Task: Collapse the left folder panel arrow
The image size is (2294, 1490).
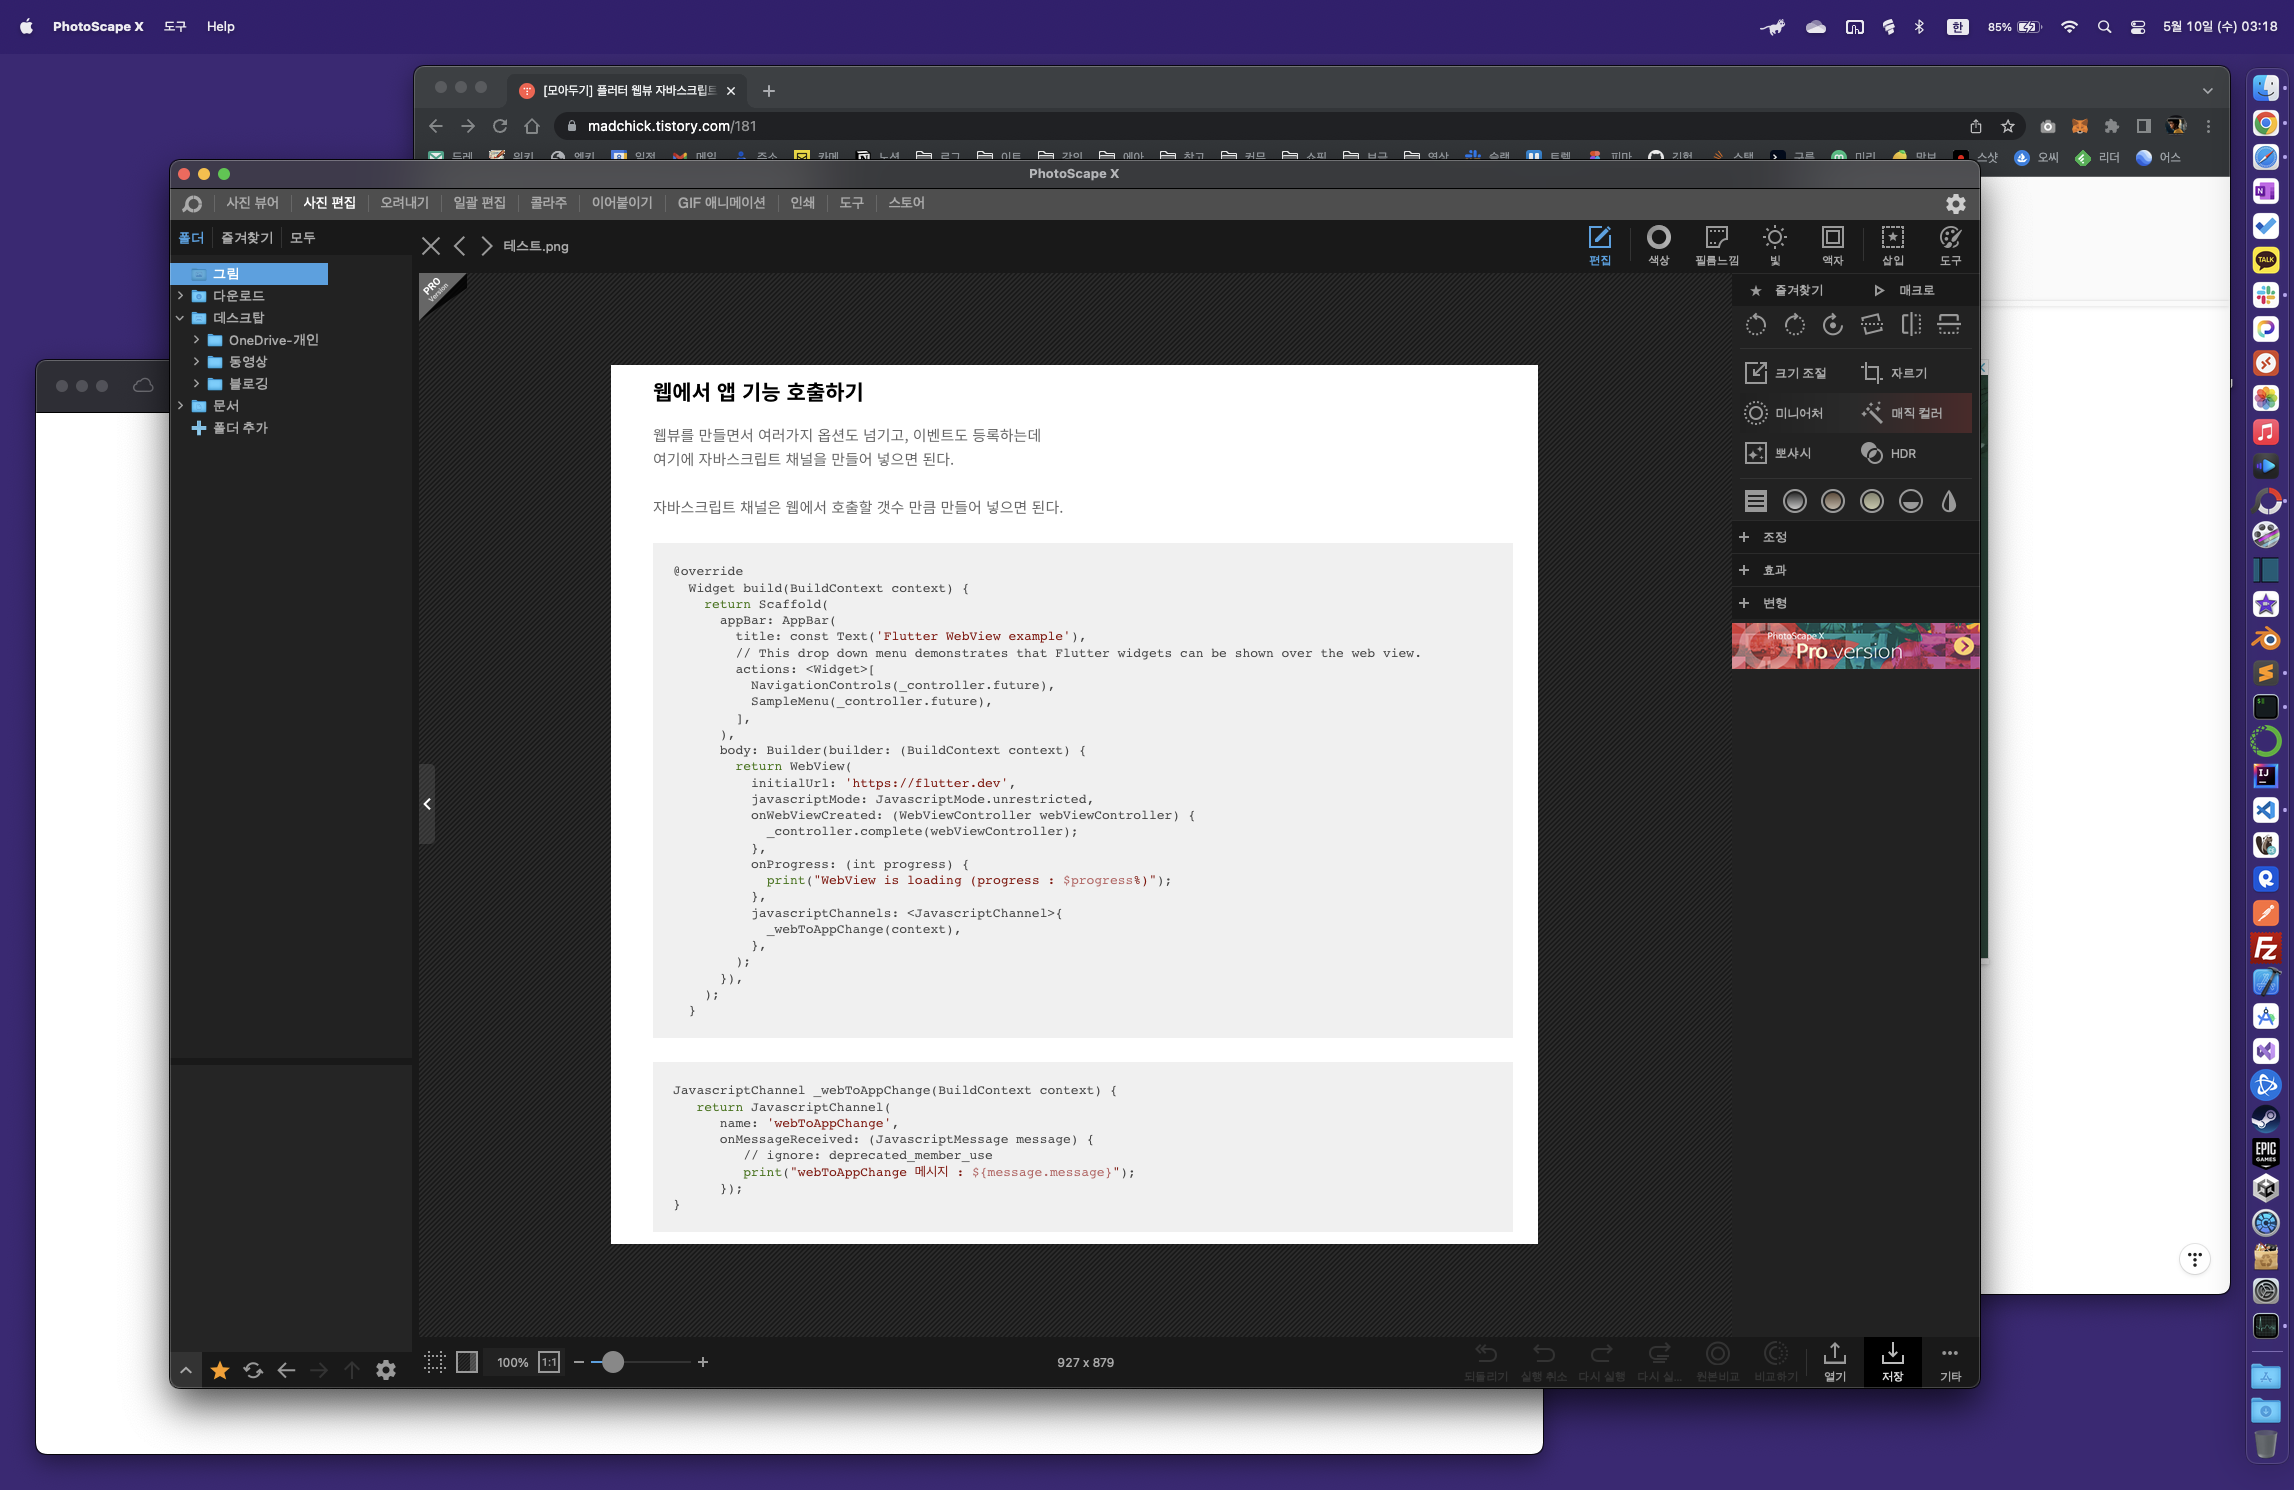Action: coord(427,804)
